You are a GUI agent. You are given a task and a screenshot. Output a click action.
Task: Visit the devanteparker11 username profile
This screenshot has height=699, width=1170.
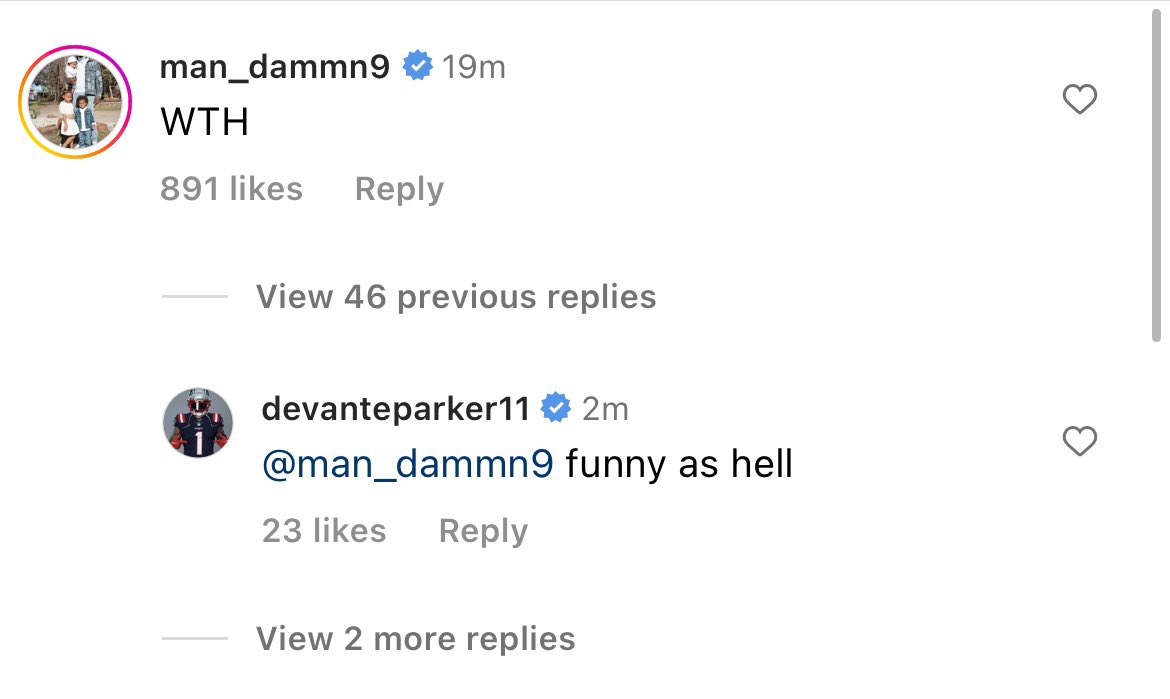397,408
